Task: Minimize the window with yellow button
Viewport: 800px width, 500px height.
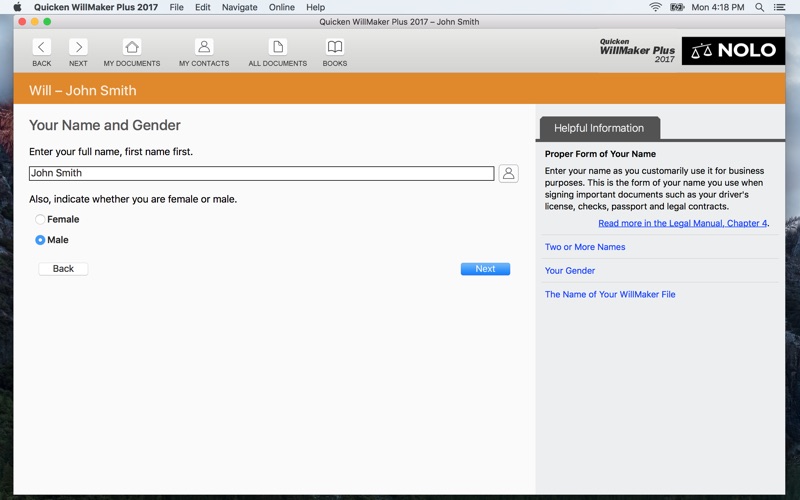Action: click(x=35, y=21)
